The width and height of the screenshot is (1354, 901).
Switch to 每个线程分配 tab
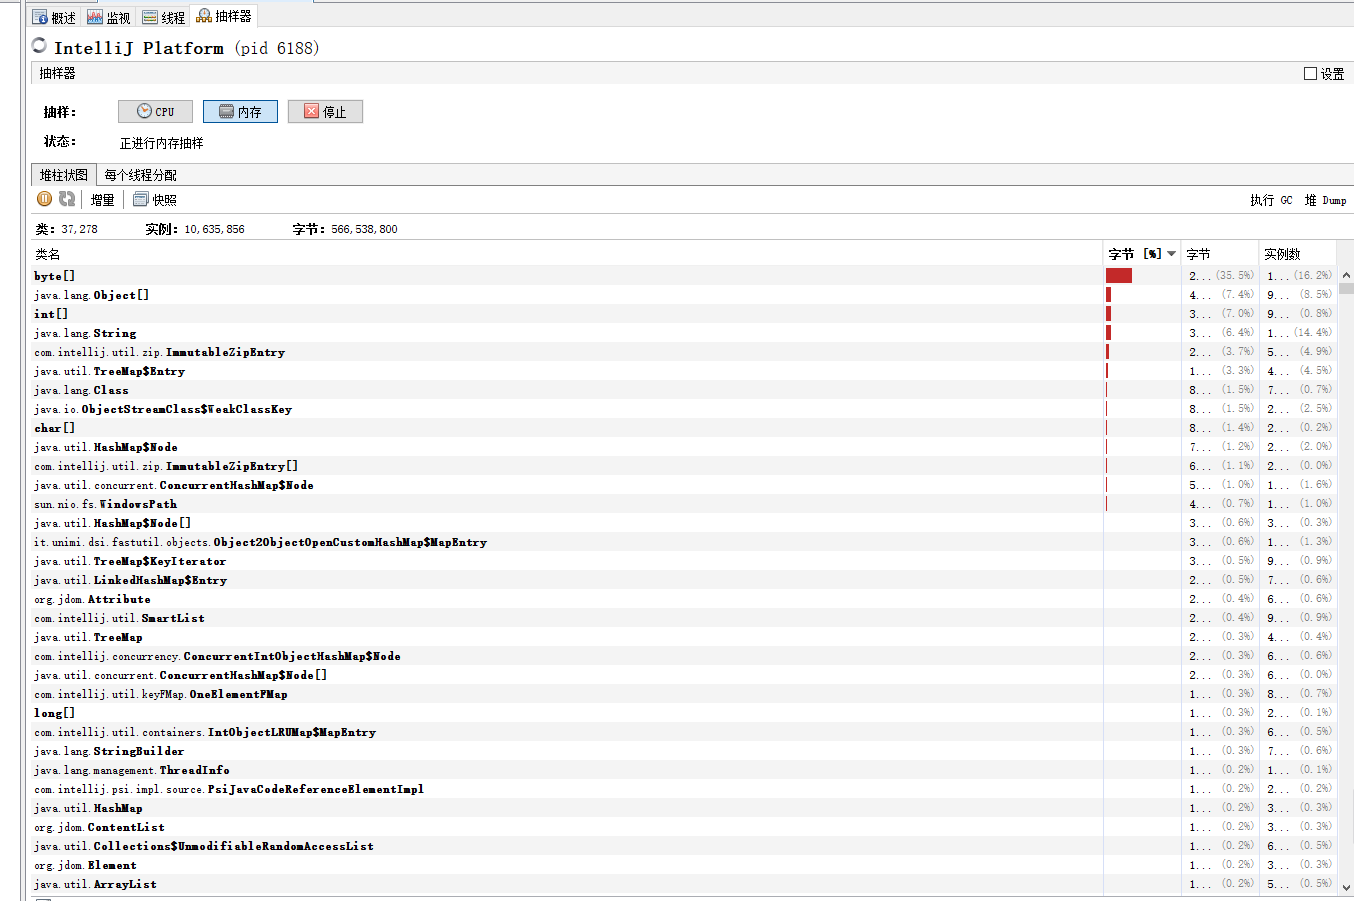pyautogui.click(x=140, y=175)
